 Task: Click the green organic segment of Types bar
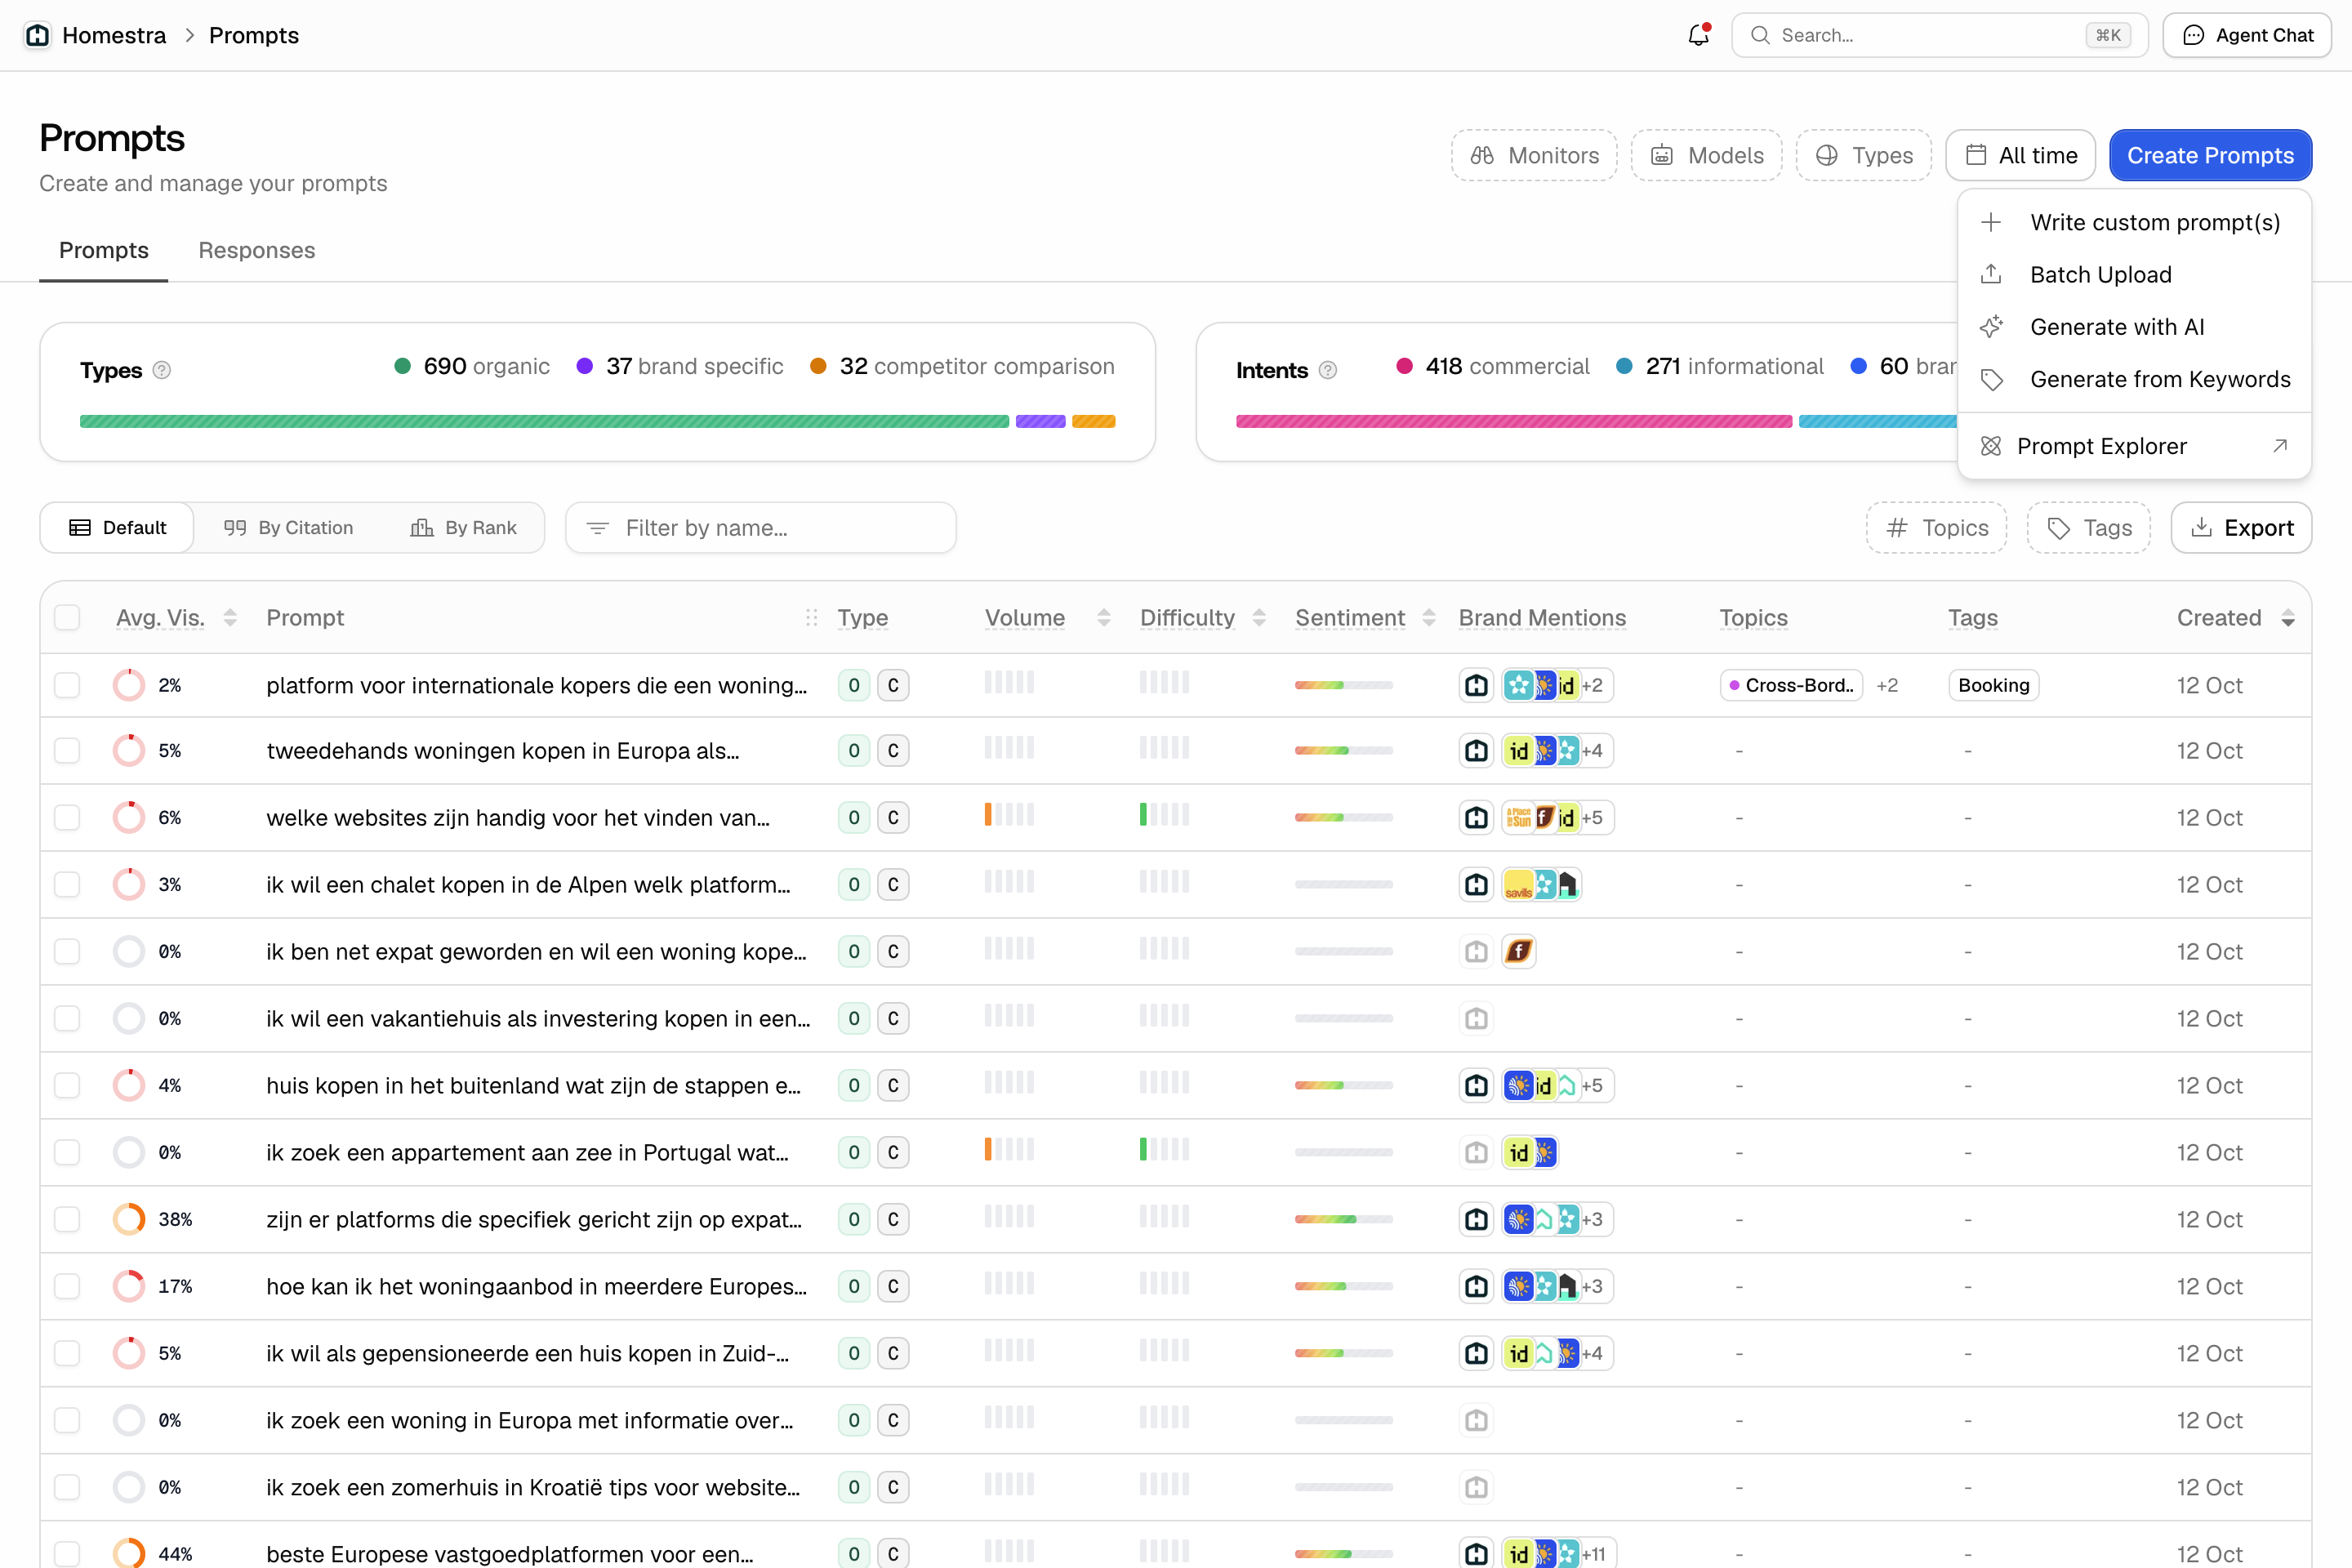tap(544, 421)
